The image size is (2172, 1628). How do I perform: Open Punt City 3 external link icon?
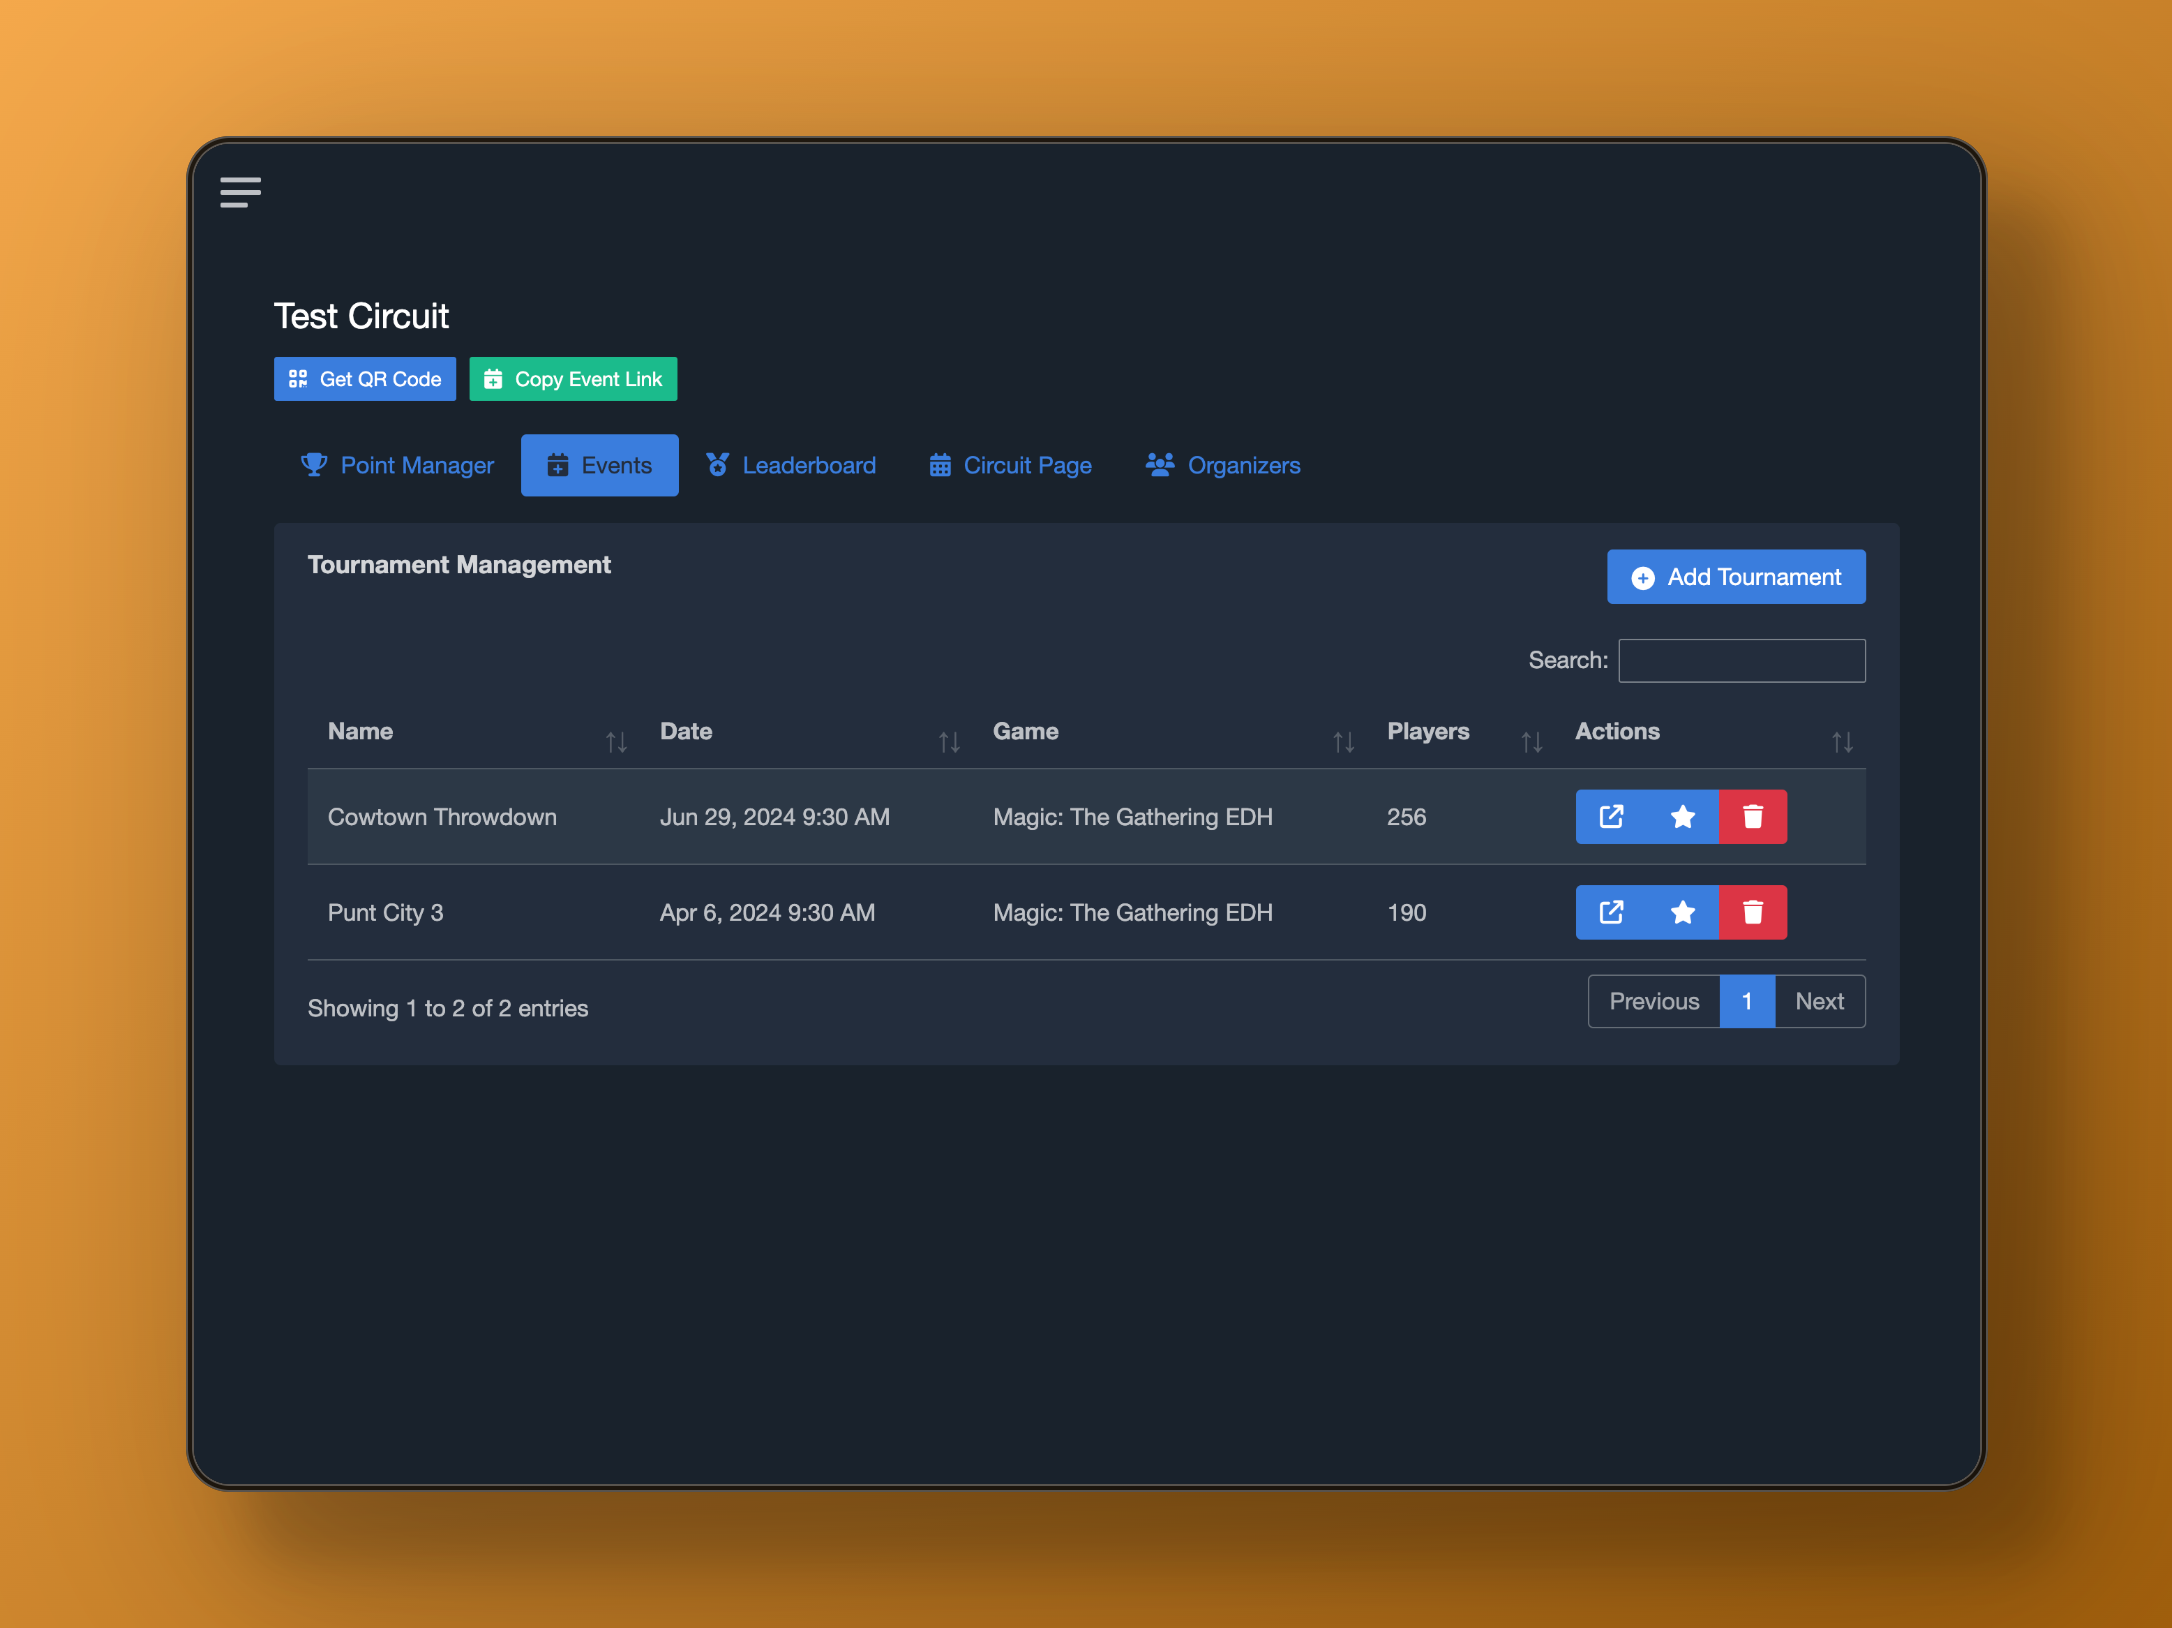[1611, 912]
